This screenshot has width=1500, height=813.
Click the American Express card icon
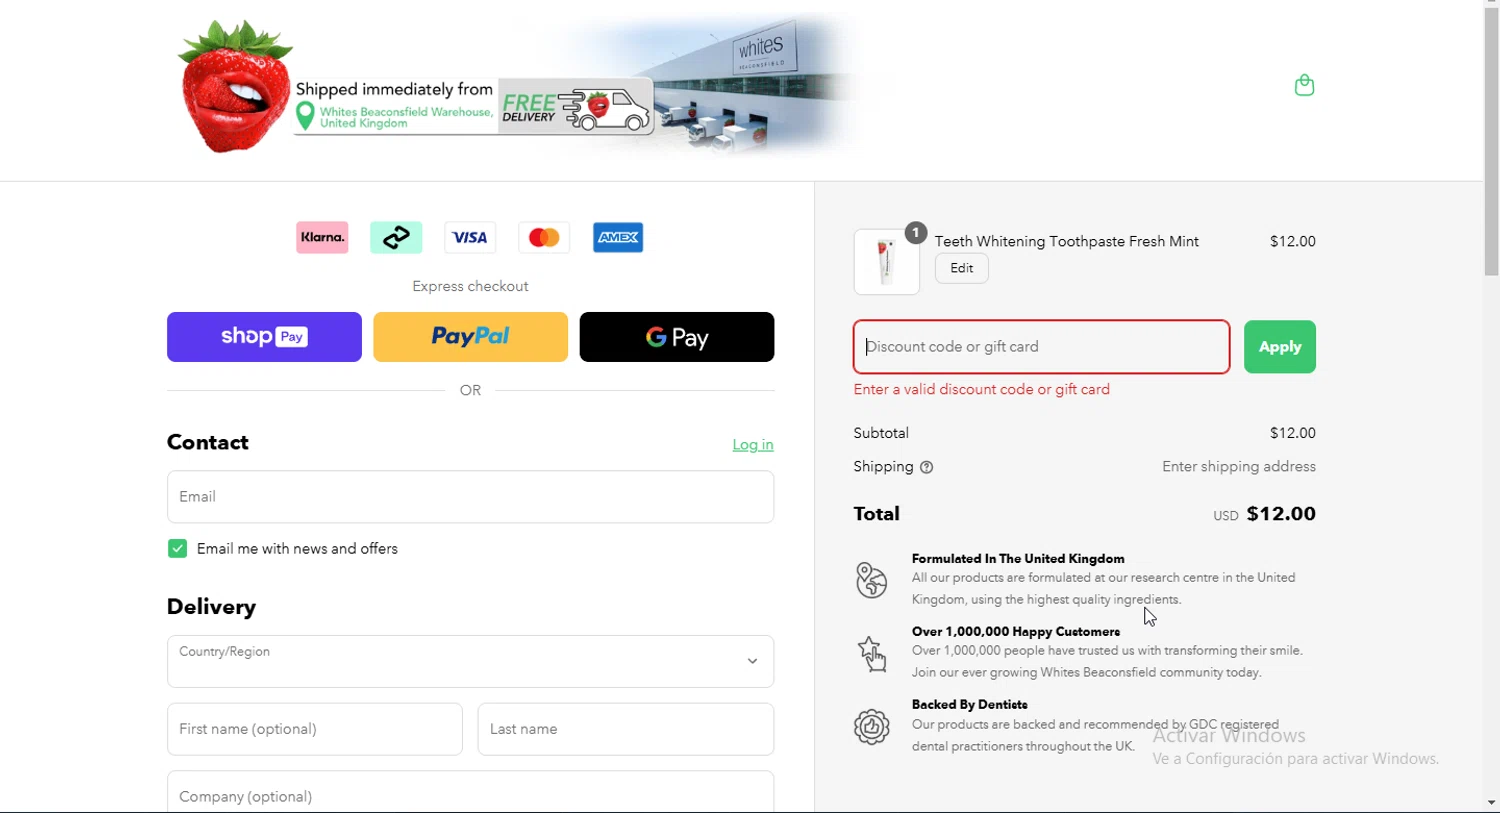coord(618,237)
